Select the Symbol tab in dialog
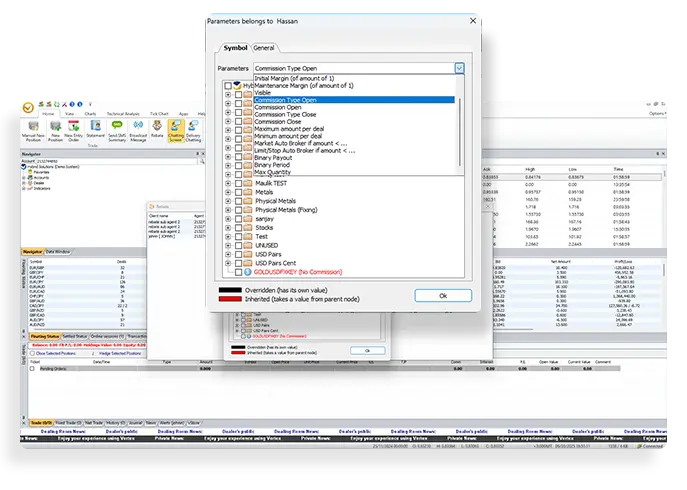The image size is (687, 490). tap(235, 48)
